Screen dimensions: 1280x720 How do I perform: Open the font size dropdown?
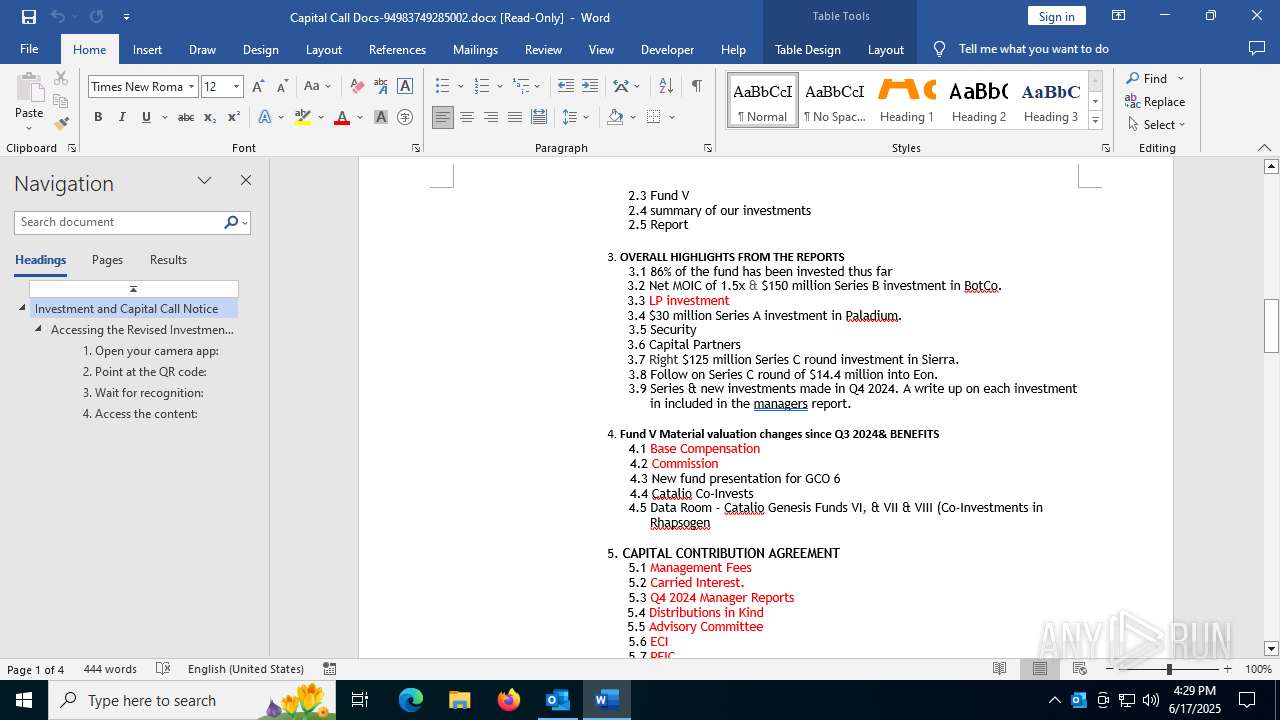237,87
